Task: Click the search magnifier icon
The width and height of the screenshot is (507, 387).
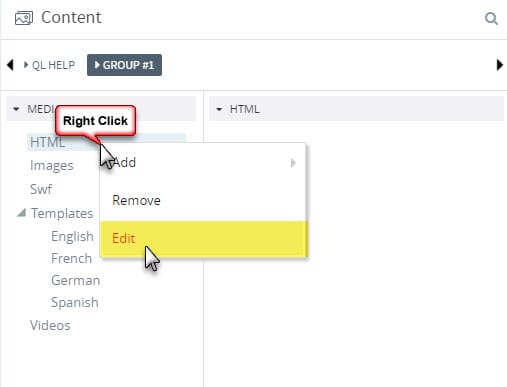Action: pyautogui.click(x=491, y=18)
